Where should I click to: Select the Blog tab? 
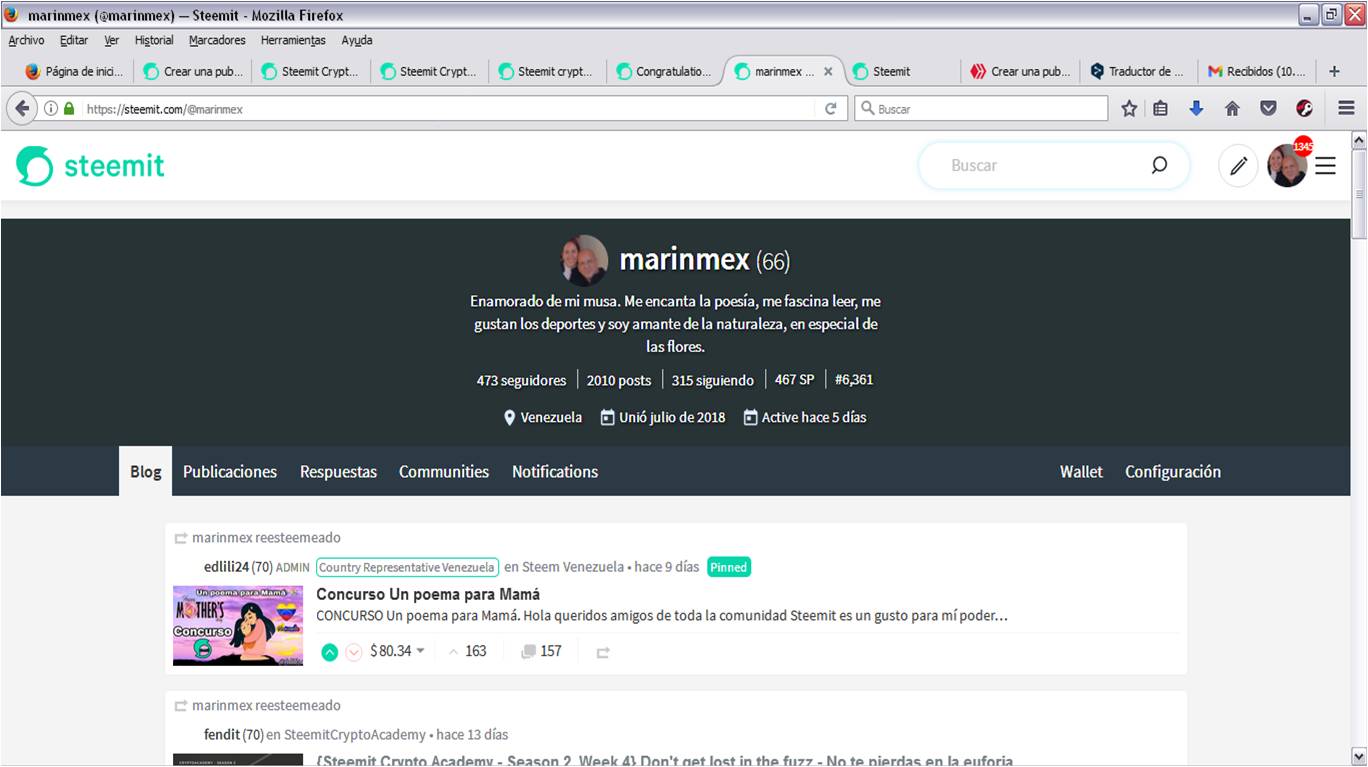pyautogui.click(x=145, y=471)
